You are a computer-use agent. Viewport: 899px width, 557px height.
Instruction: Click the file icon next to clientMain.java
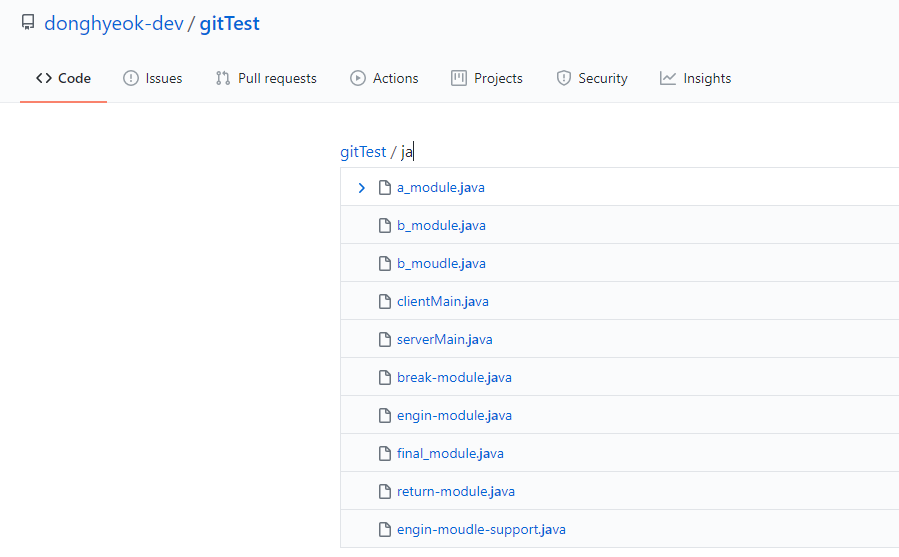tap(385, 301)
